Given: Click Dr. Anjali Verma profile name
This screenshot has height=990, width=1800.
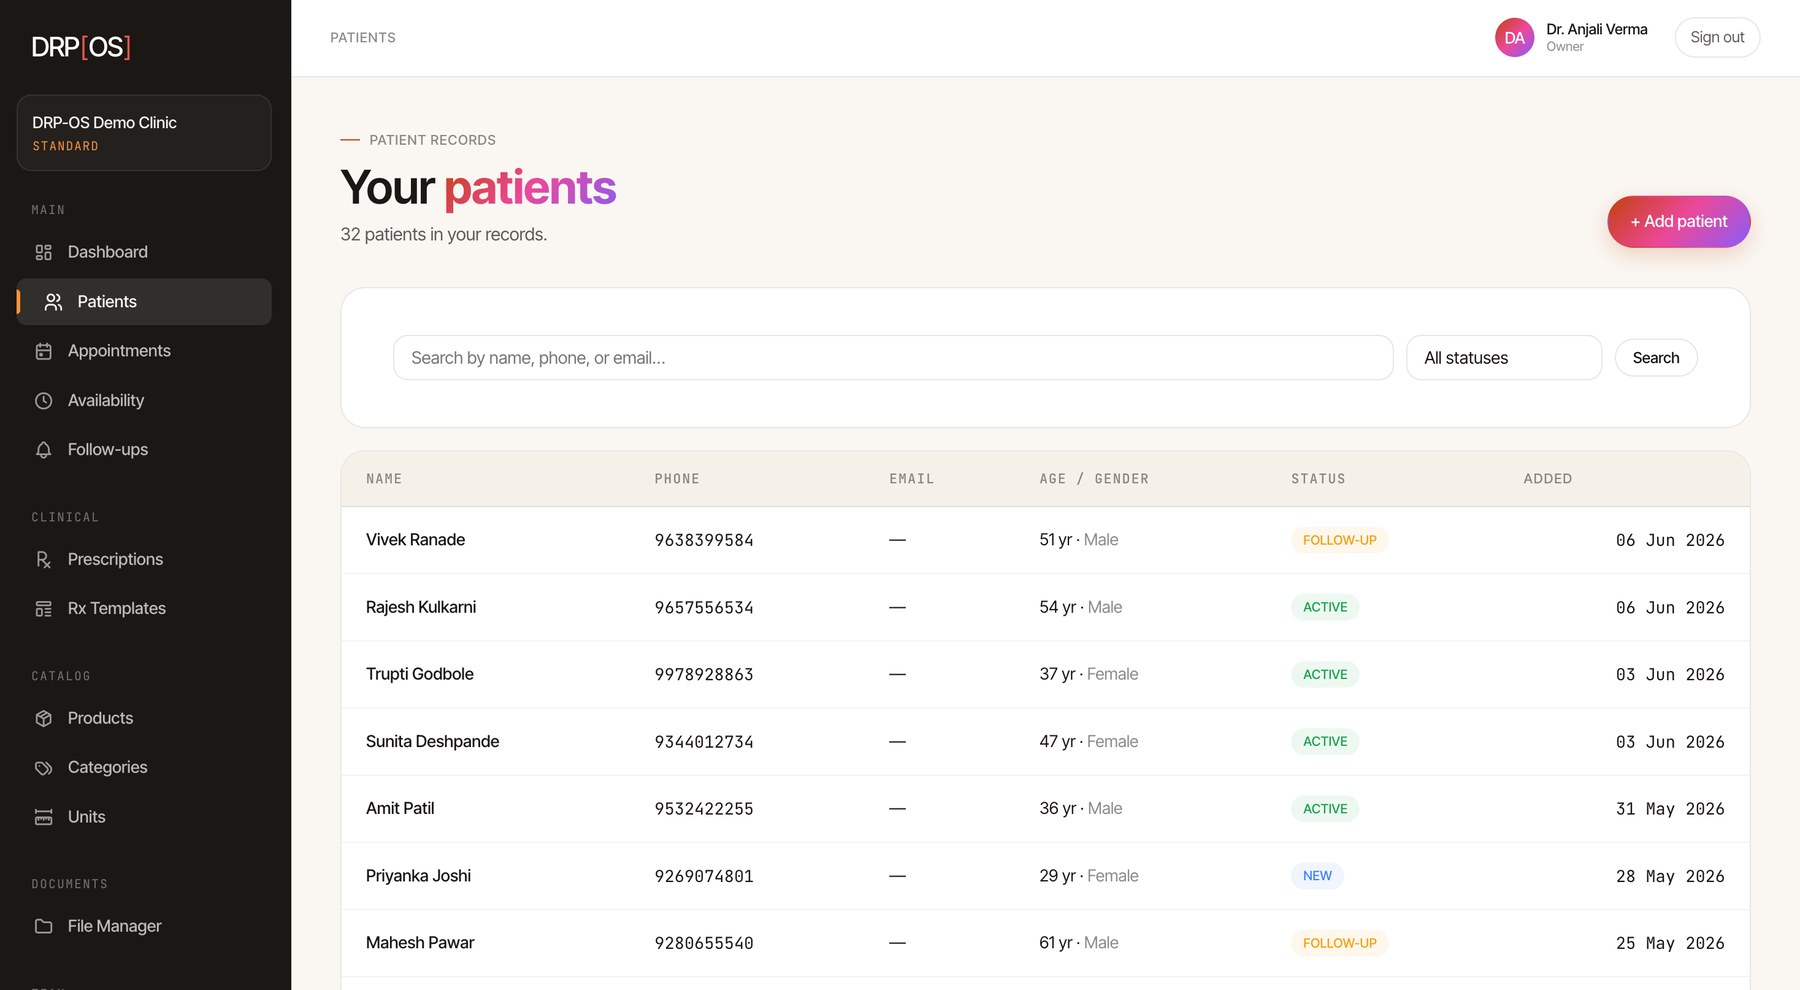Looking at the screenshot, I should point(1597,30).
